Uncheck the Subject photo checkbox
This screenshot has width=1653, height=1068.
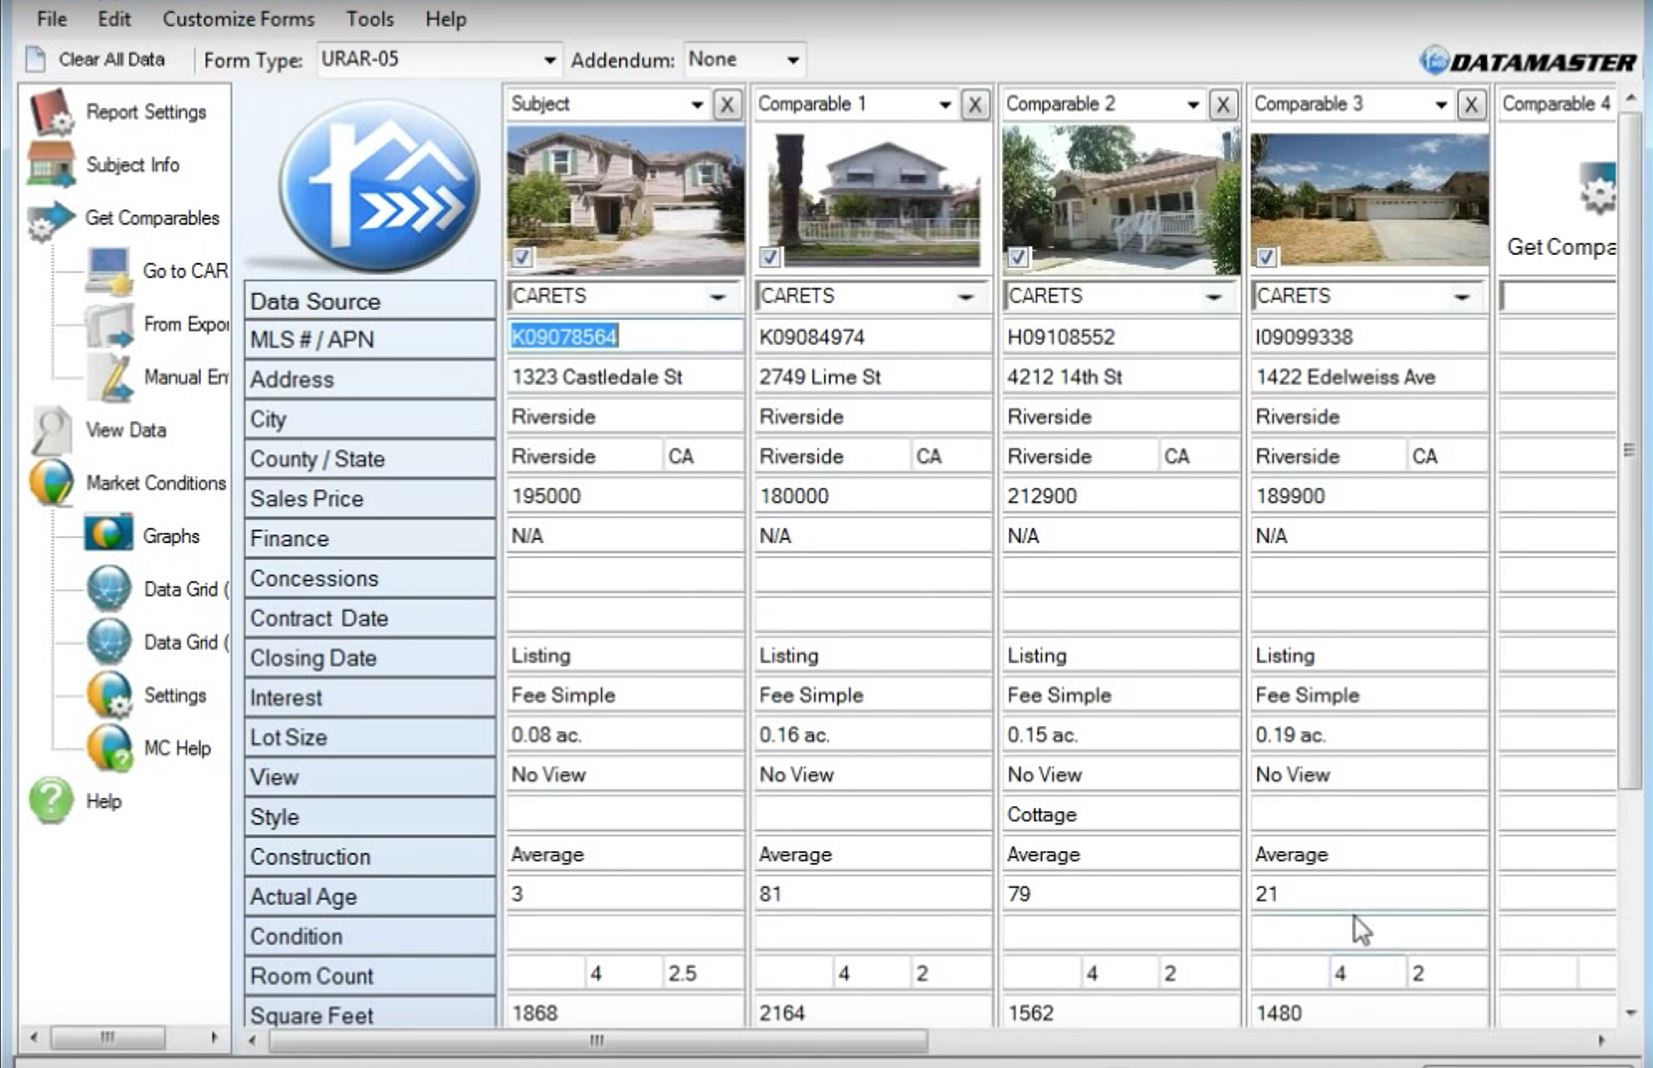point(521,258)
